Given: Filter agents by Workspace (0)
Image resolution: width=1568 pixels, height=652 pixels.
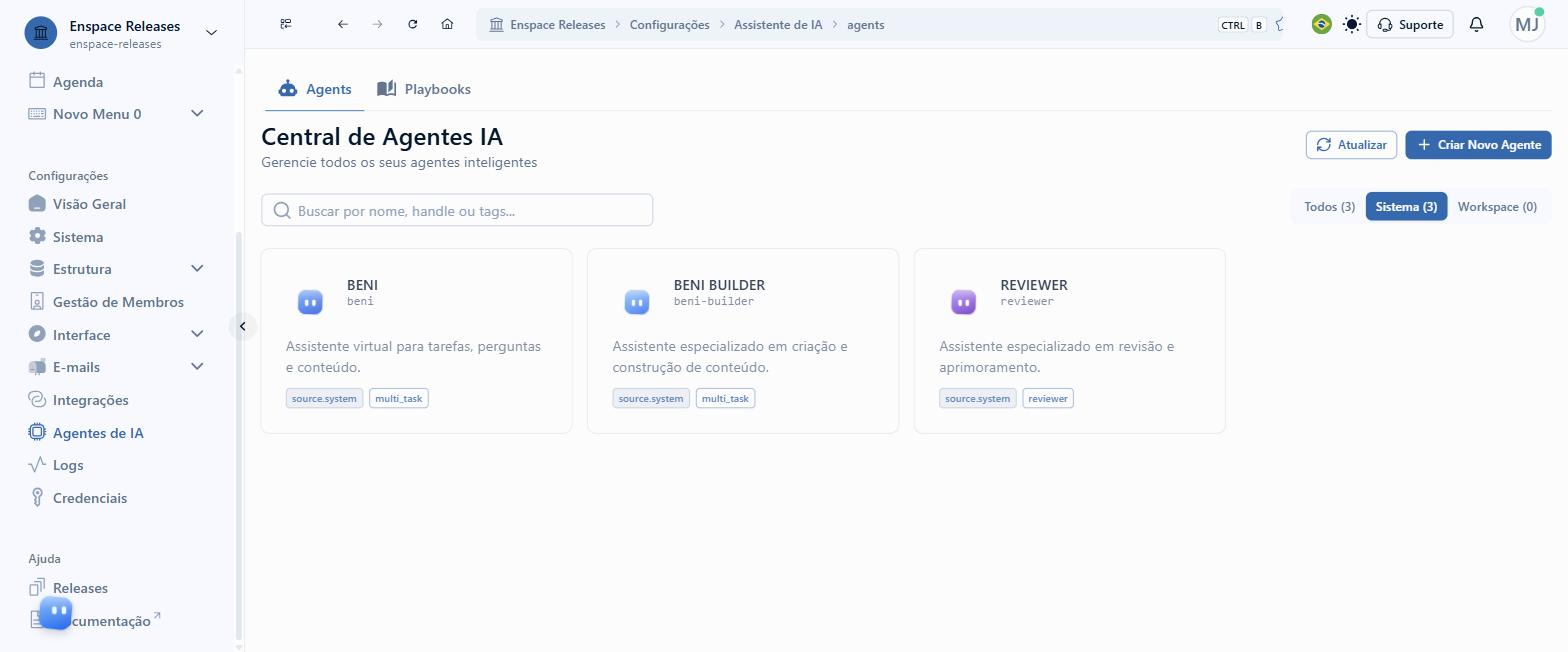Looking at the screenshot, I should tap(1497, 206).
